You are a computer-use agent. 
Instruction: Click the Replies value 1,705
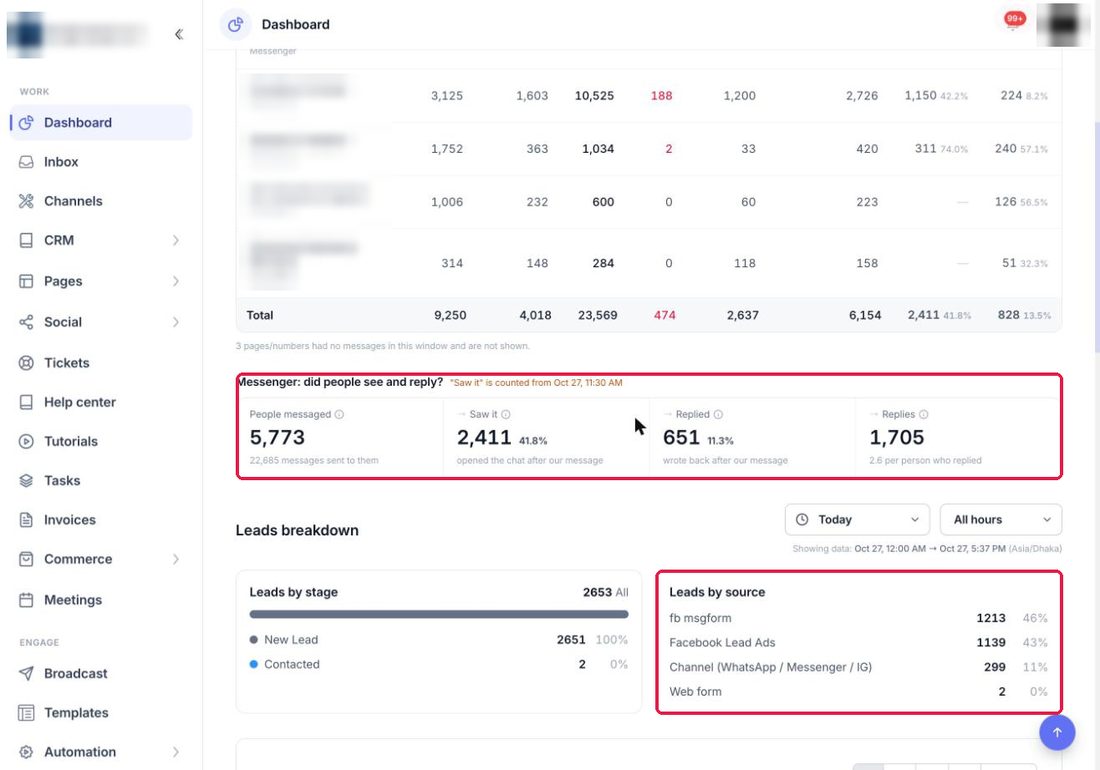pyautogui.click(x=897, y=438)
